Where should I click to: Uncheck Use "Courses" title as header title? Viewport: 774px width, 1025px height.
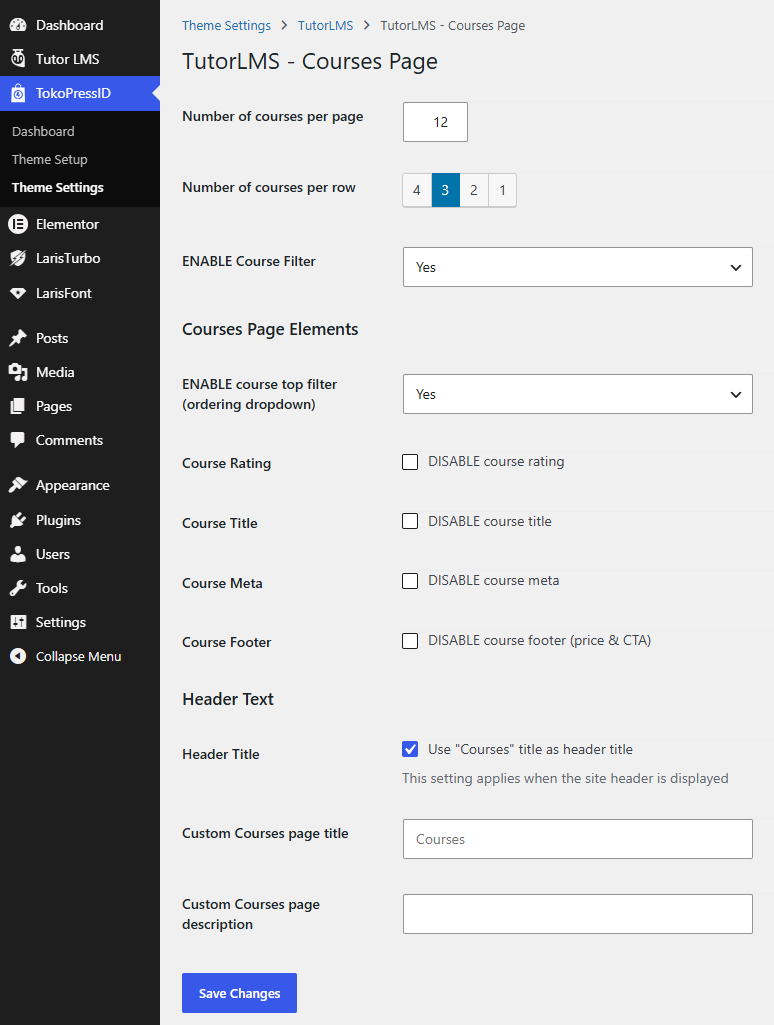click(x=410, y=749)
